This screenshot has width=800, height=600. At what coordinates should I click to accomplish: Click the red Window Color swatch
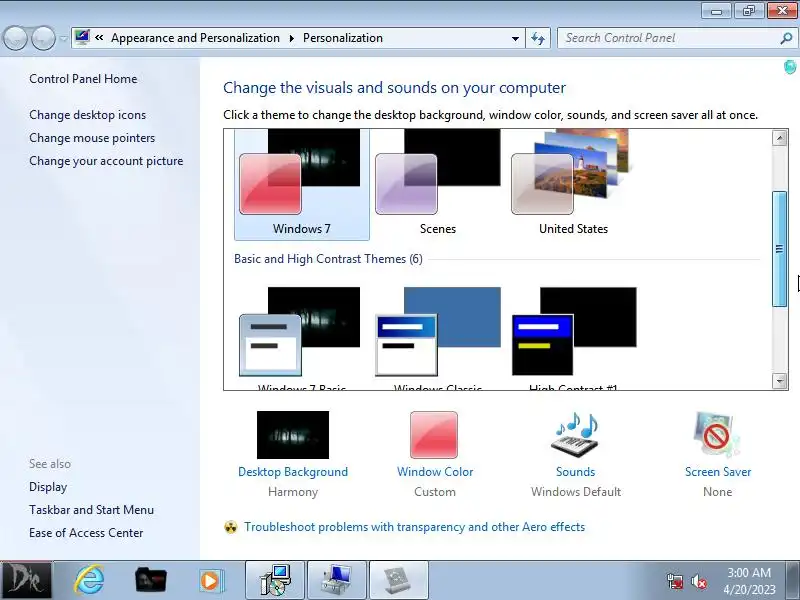(434, 435)
